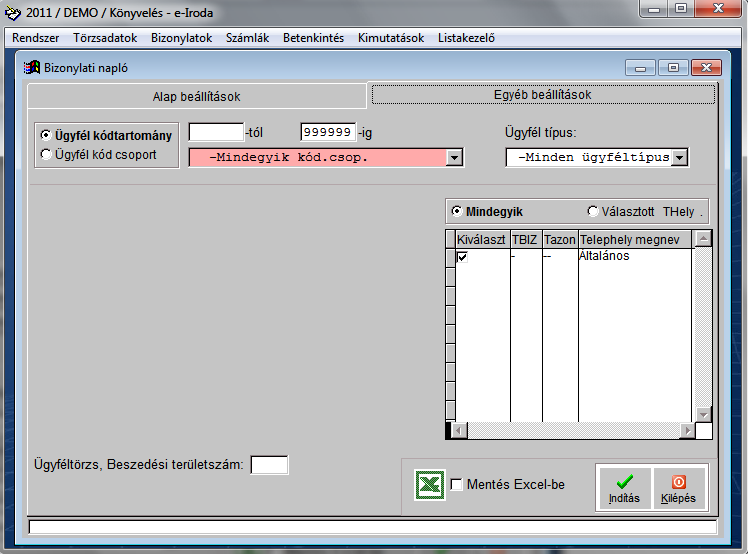The image size is (748, 554).
Task: Click the Beszédesi területszám input field
Action: point(269,464)
